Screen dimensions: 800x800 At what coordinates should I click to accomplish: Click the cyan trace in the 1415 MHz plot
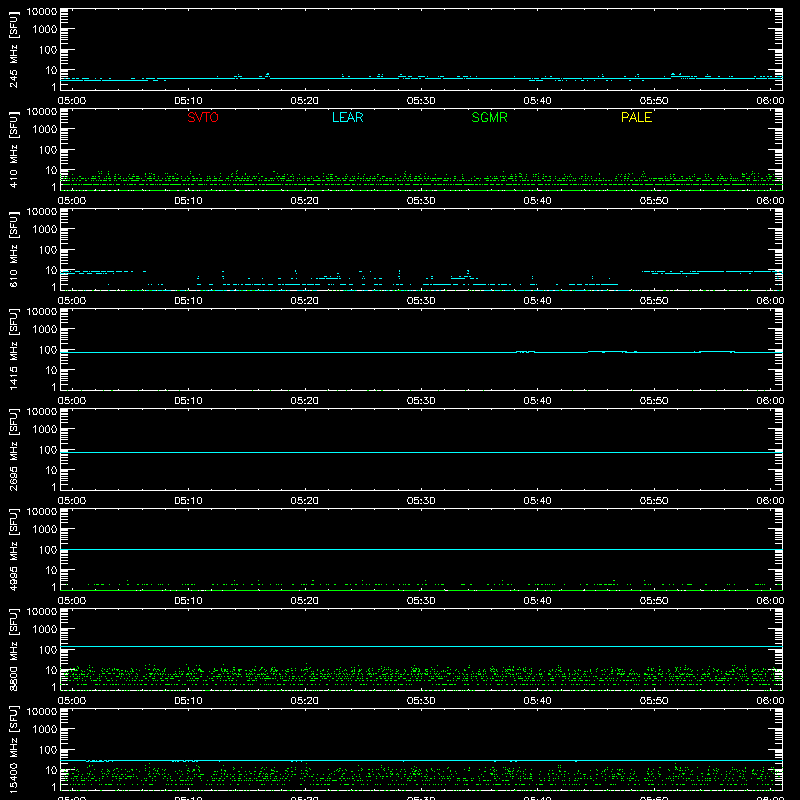pos(421,352)
